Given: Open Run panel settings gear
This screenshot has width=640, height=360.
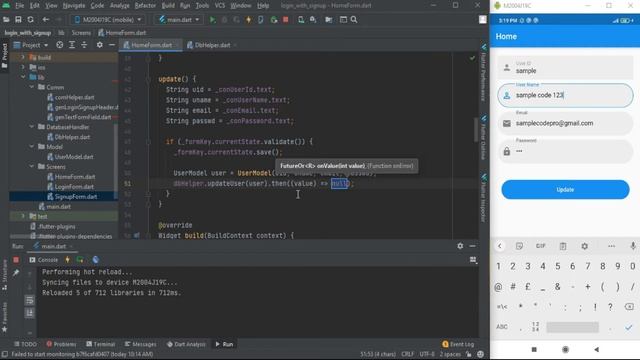Looking at the screenshot, I should (460, 246).
